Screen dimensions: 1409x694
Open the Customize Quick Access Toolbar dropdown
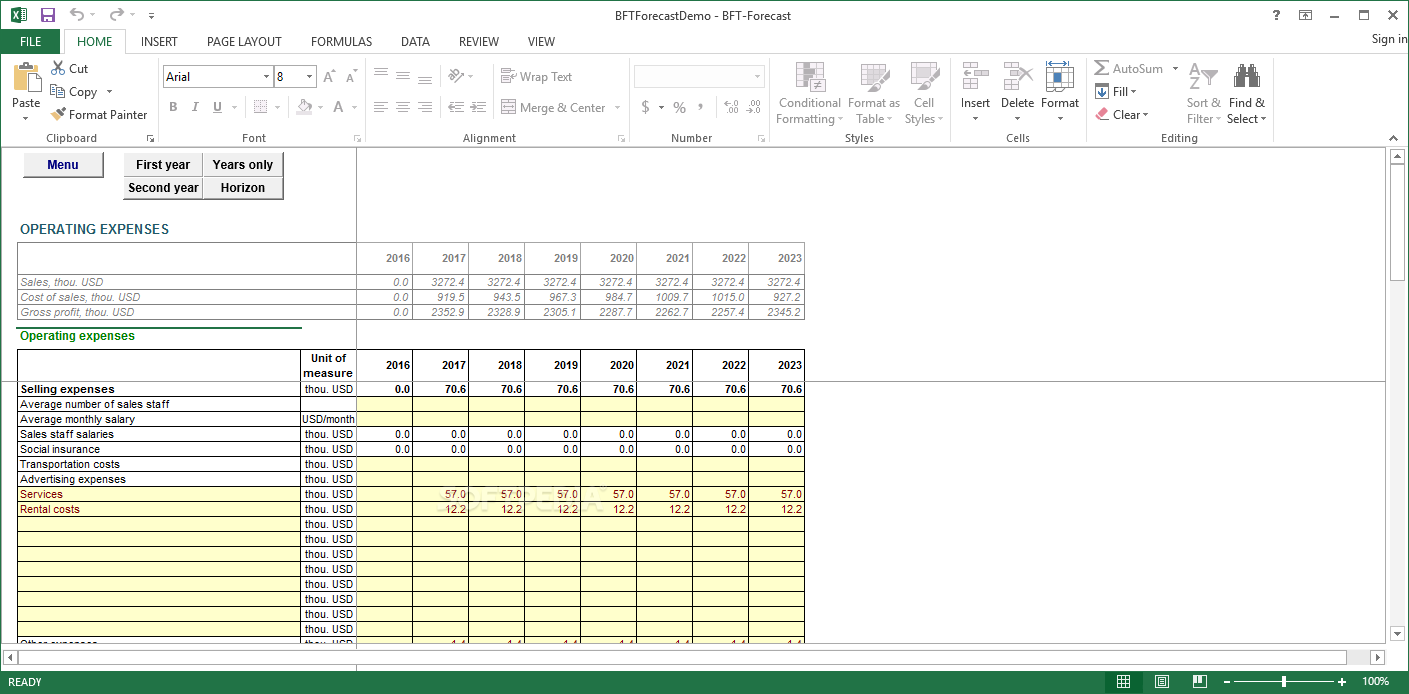coord(151,16)
